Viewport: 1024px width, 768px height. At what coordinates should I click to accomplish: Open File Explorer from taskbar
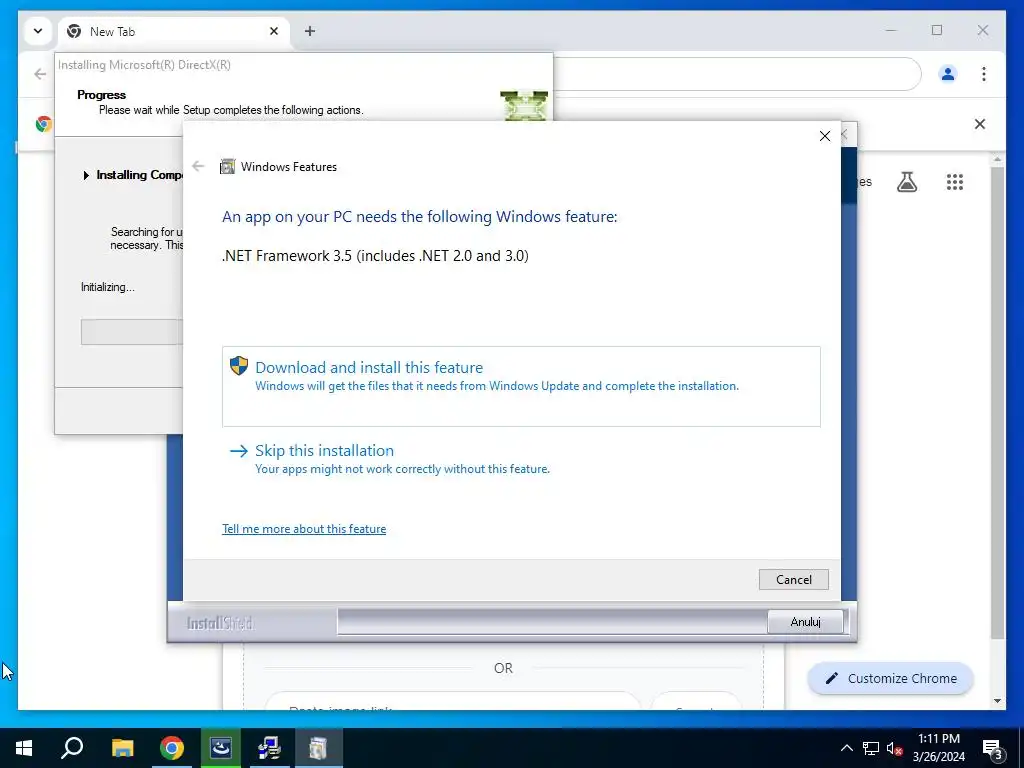pyautogui.click(x=122, y=748)
